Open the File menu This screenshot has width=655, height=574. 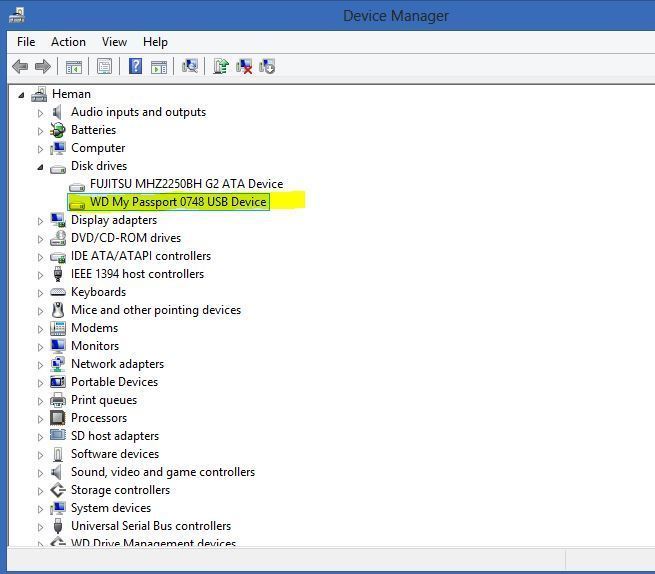[26, 42]
